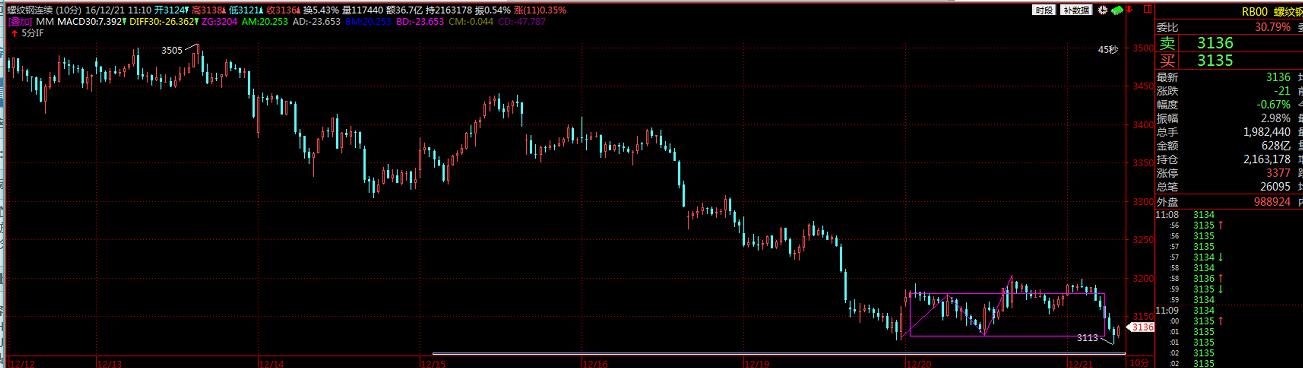Click the 补数据 (fill data) button
Viewport: 1303px width, 368px height.
coord(1075,9)
